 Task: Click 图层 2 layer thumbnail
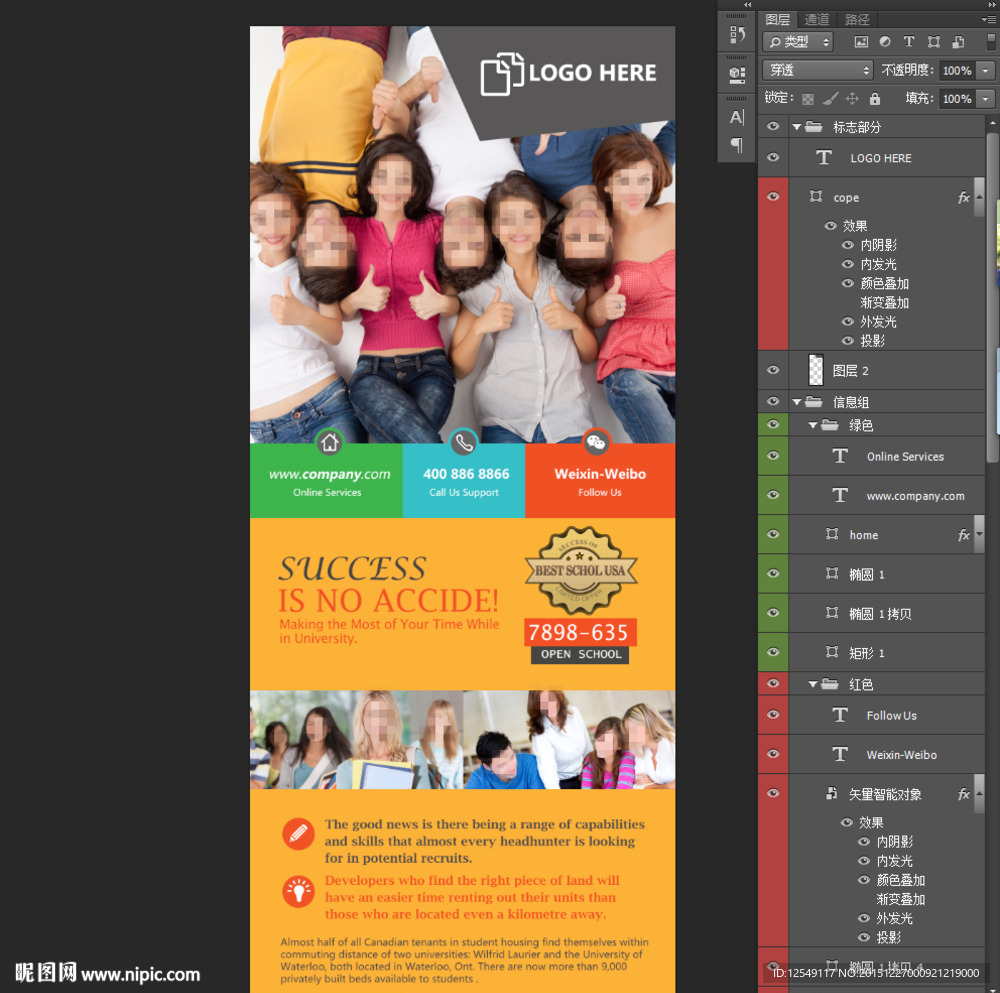tap(816, 370)
